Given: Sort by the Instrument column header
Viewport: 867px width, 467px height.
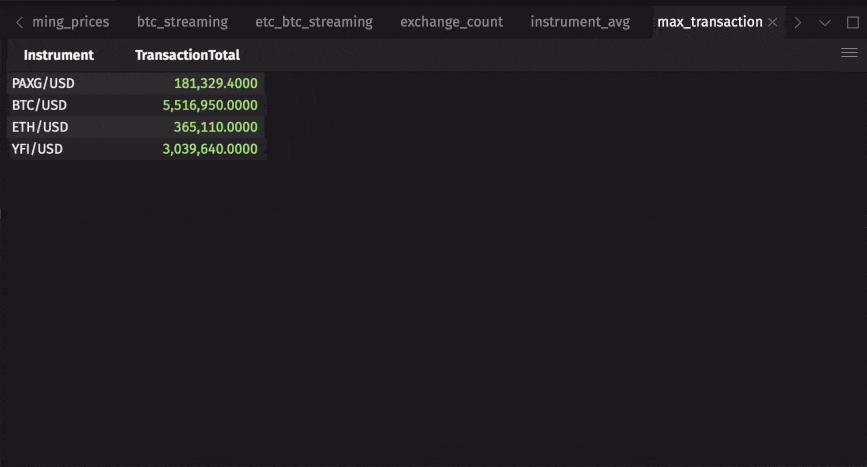Looking at the screenshot, I should pyautogui.click(x=59, y=56).
